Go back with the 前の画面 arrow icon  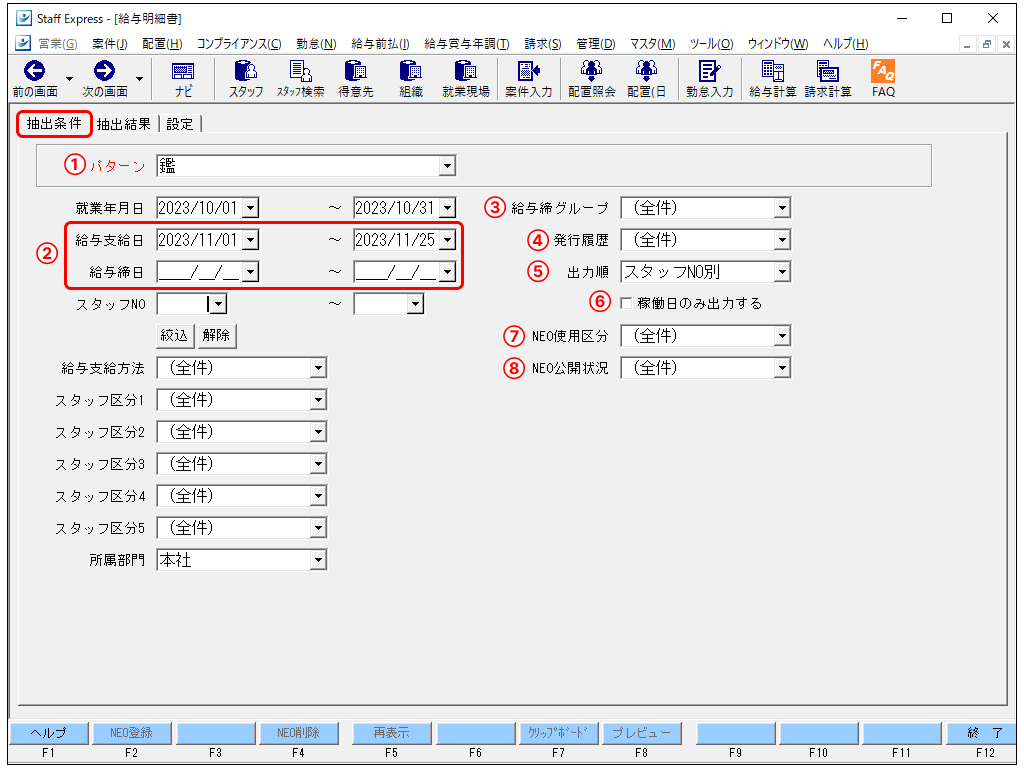pyautogui.click(x=34, y=71)
